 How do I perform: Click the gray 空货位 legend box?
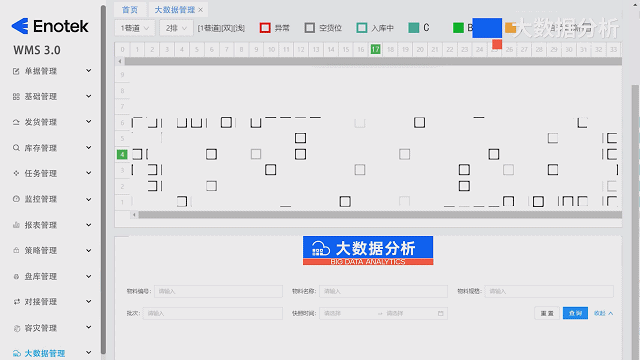pyautogui.click(x=310, y=28)
